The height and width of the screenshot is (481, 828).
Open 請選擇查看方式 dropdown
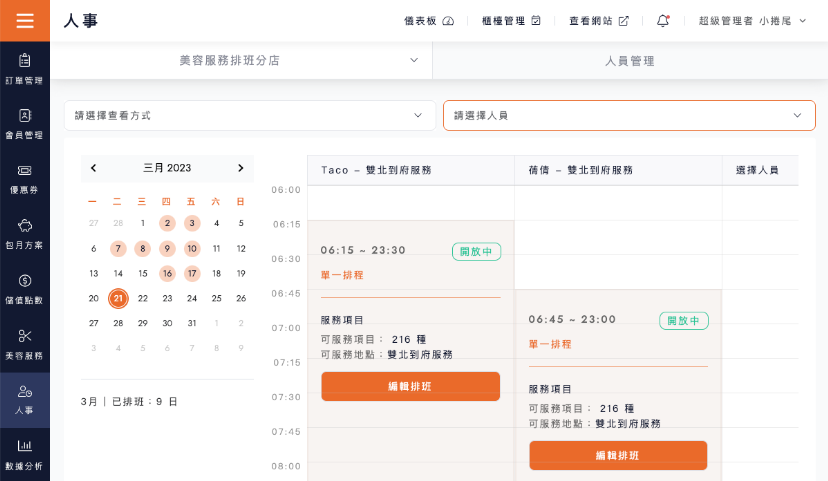click(250, 115)
